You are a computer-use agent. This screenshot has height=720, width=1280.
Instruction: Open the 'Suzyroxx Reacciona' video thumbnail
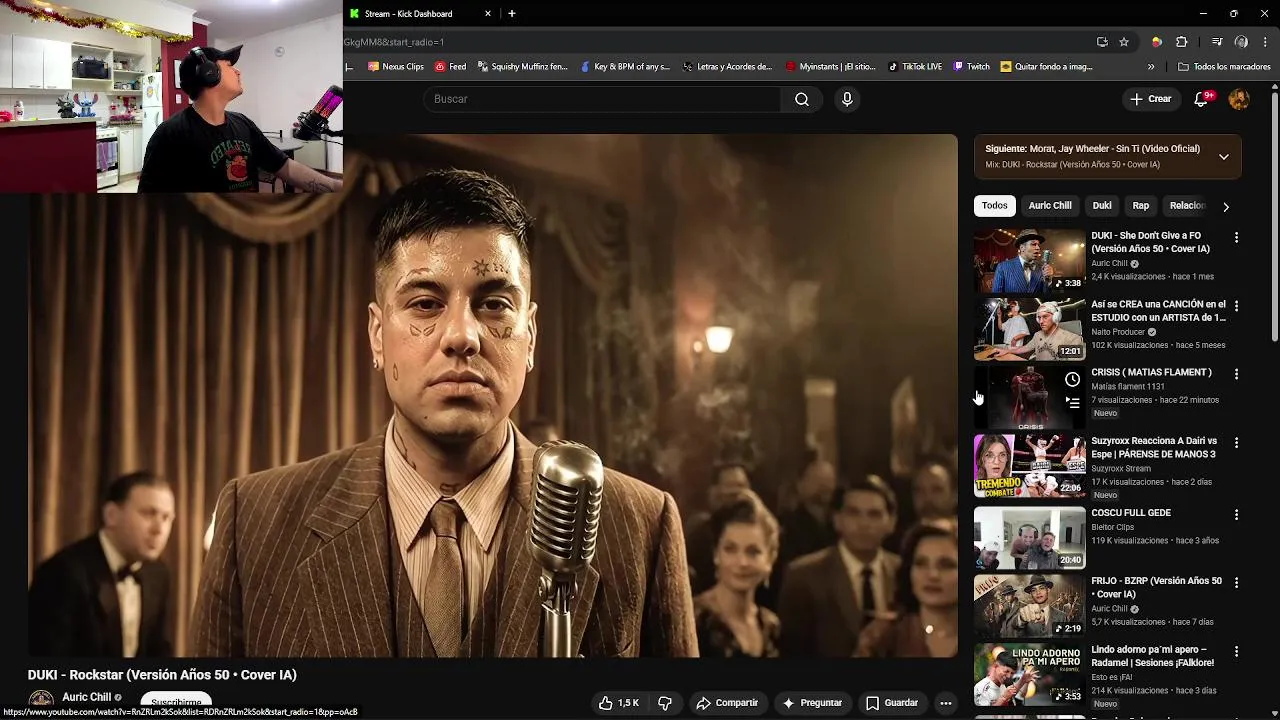(x=1029, y=465)
